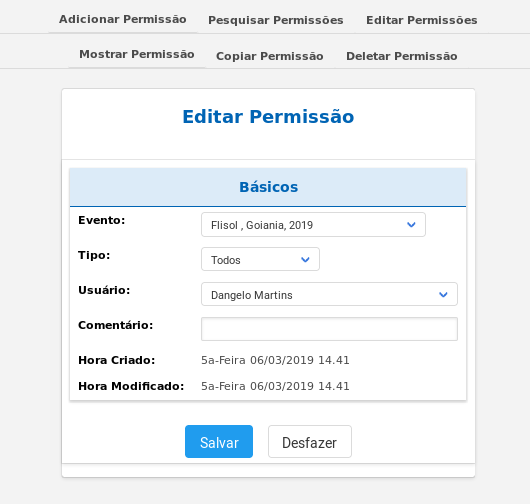Image resolution: width=530 pixels, height=504 pixels.
Task: Click the Comentário field label
Action: pos(116,325)
